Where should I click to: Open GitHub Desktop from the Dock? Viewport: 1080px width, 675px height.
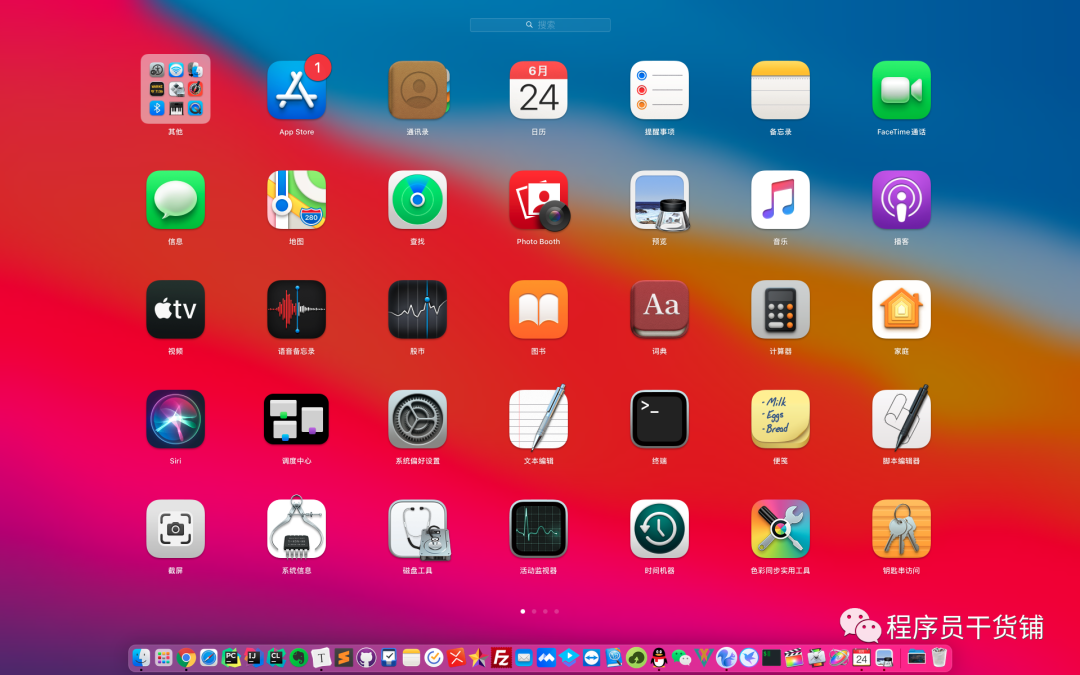point(366,658)
